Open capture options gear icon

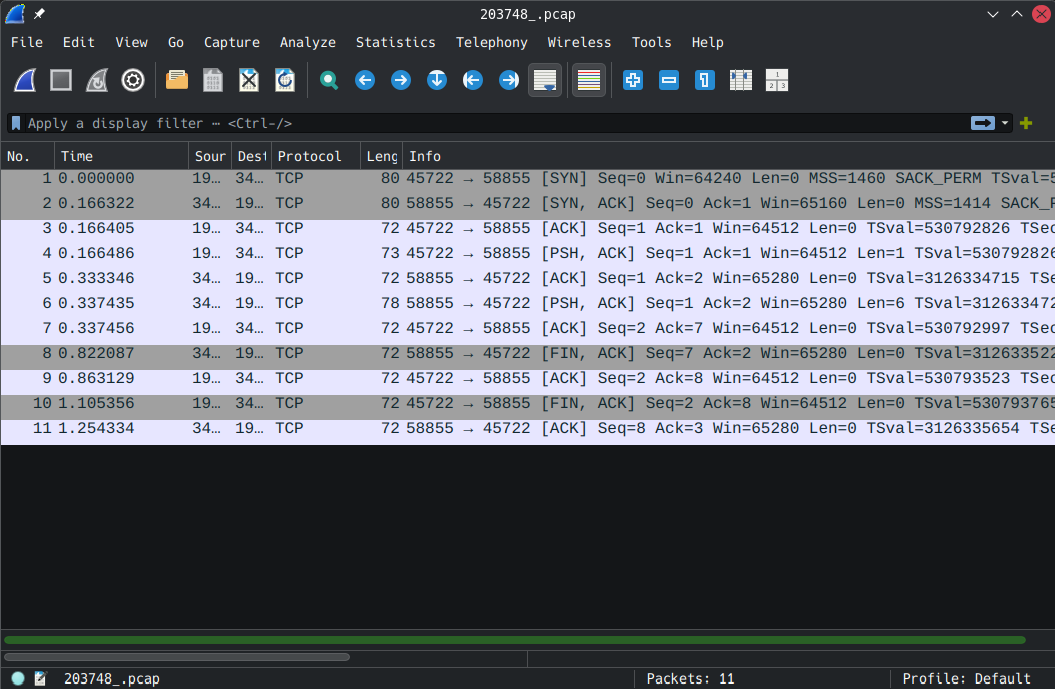point(133,80)
